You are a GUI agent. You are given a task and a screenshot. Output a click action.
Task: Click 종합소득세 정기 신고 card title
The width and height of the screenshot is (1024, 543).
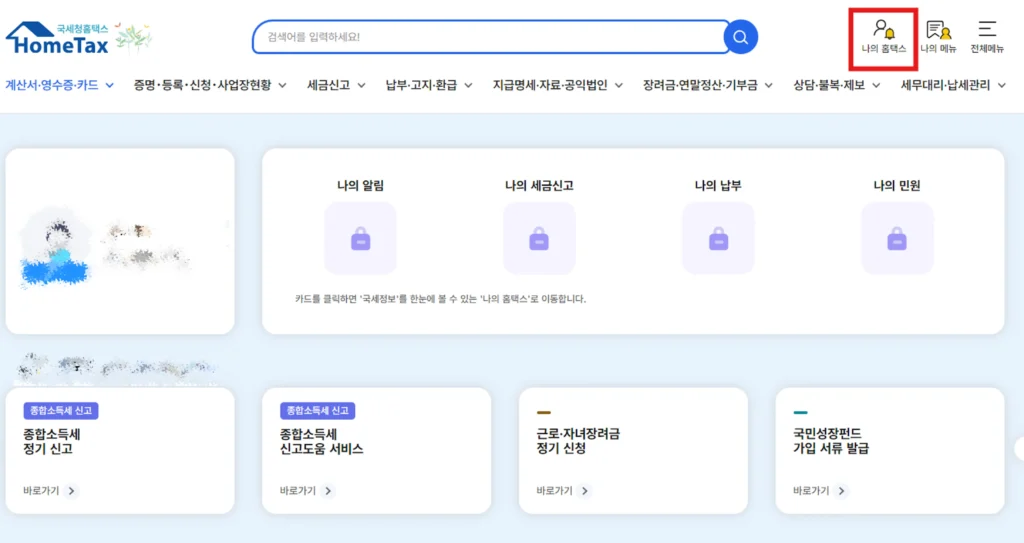pos(52,442)
